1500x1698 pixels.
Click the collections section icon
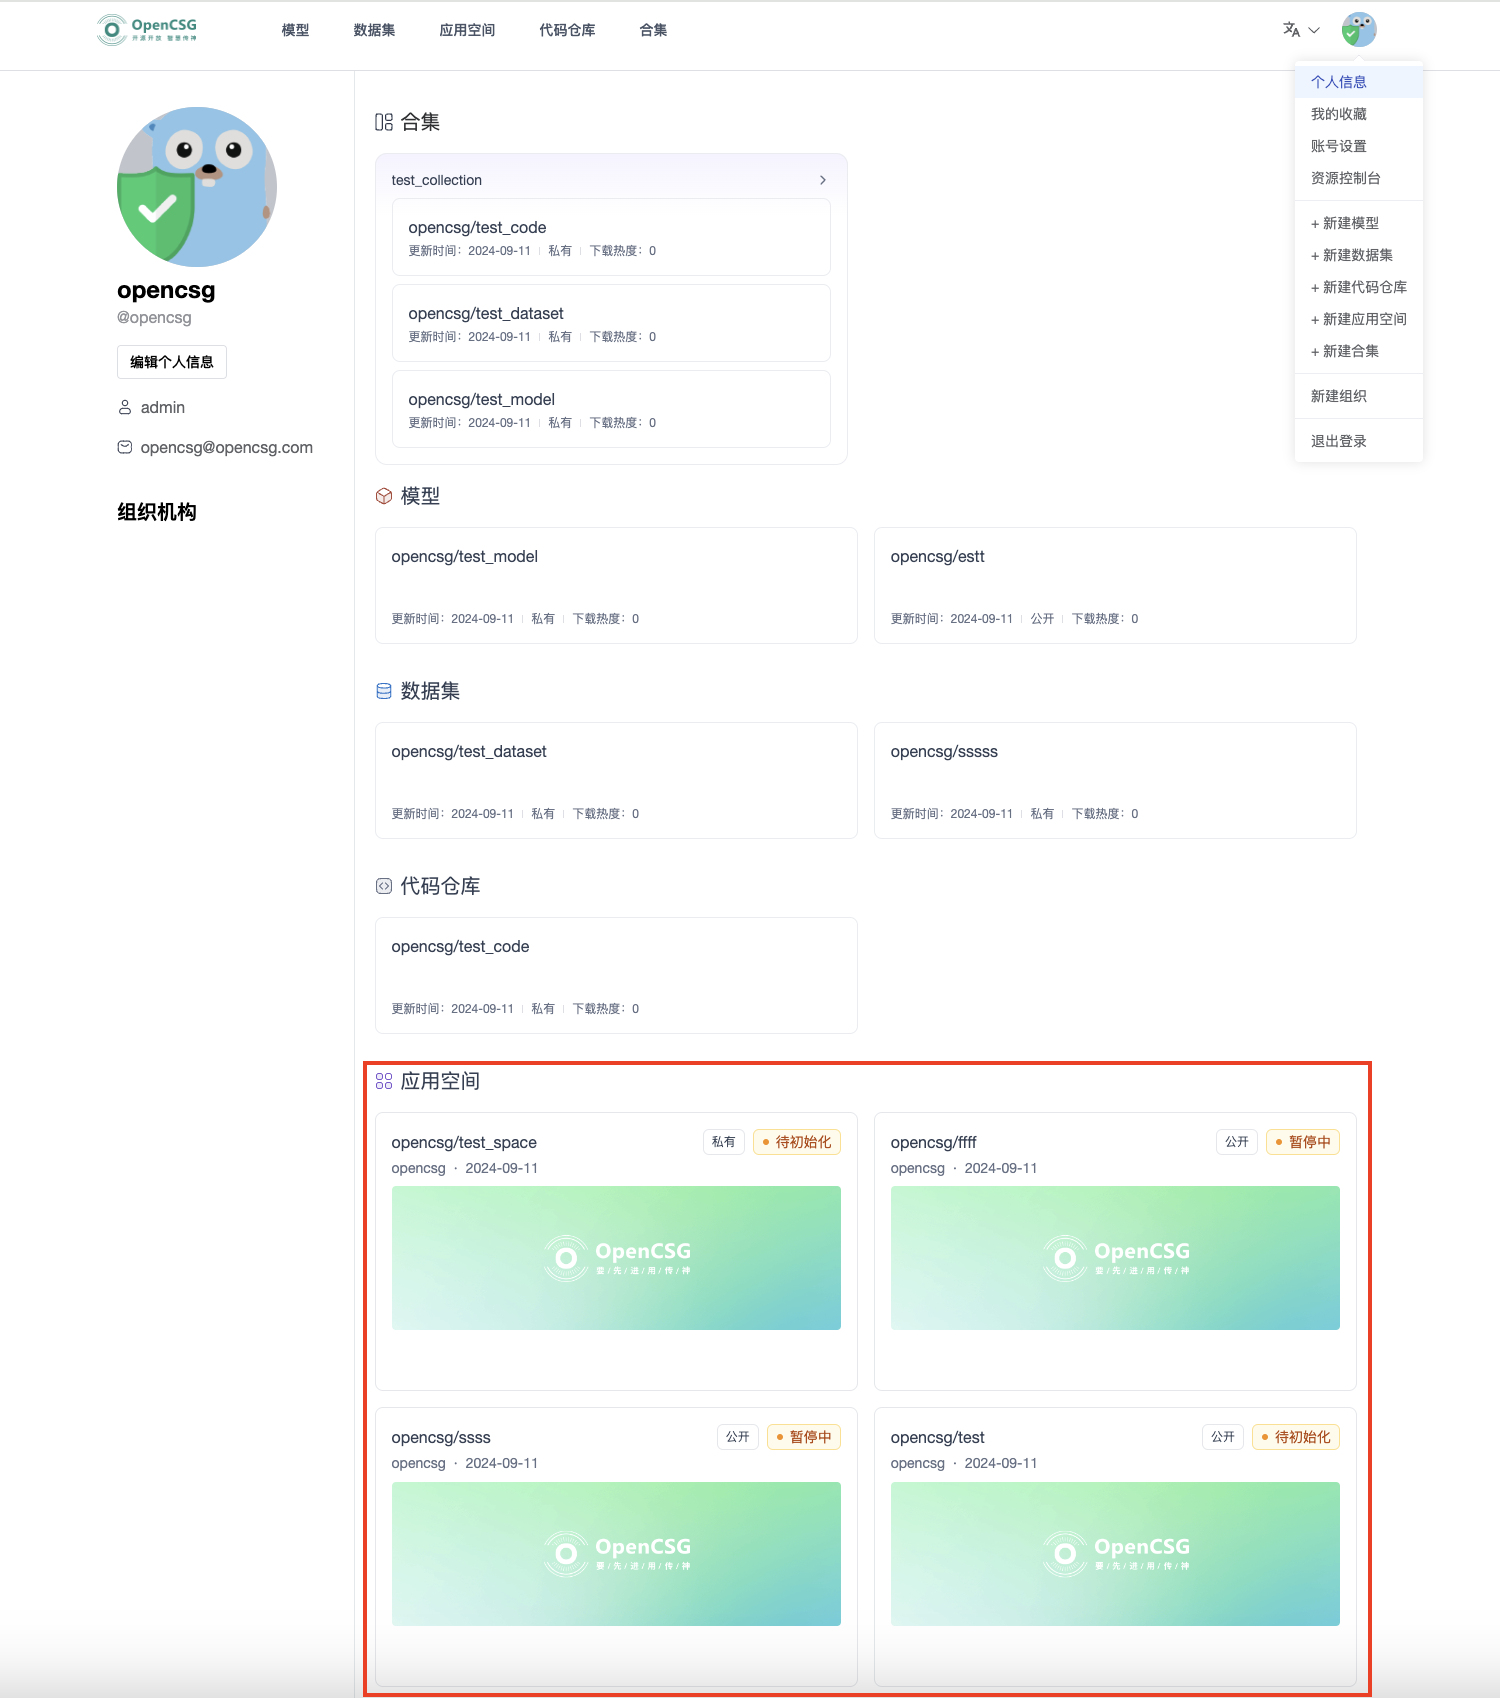(384, 122)
